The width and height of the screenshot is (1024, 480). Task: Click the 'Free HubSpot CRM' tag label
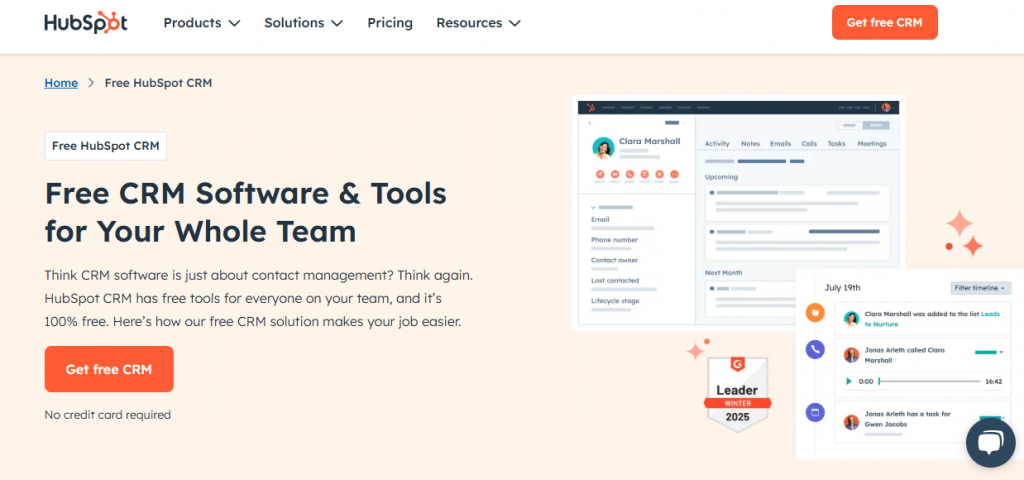[106, 146]
